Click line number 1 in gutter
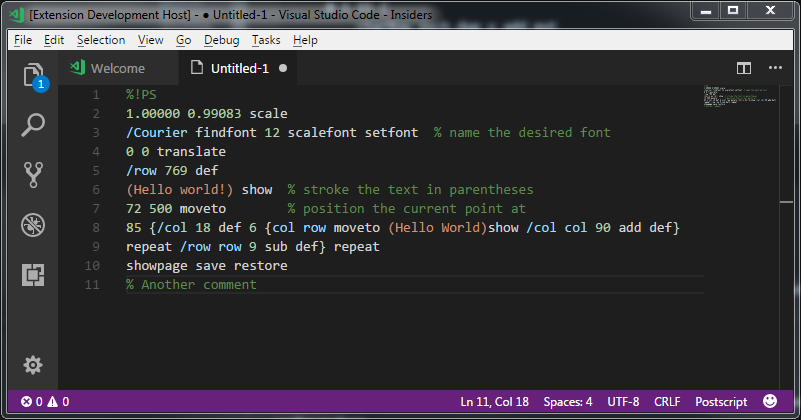 click(x=96, y=95)
